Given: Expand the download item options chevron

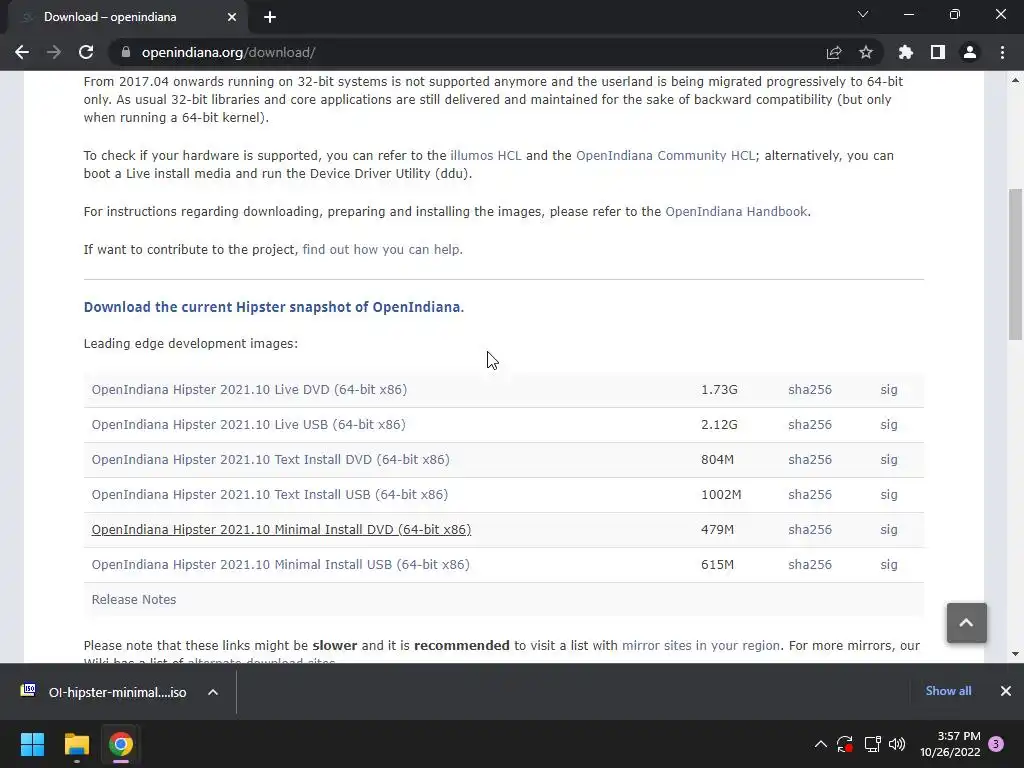Looking at the screenshot, I should coord(213,692).
